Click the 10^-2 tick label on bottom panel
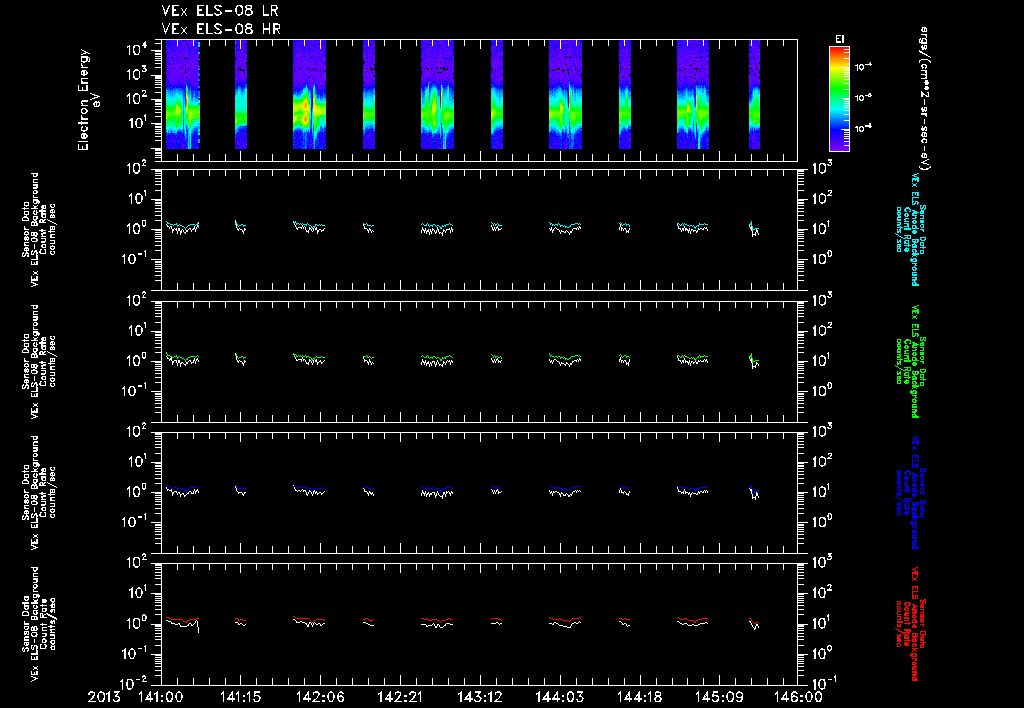The width and height of the screenshot is (1024, 708). pos(134,683)
